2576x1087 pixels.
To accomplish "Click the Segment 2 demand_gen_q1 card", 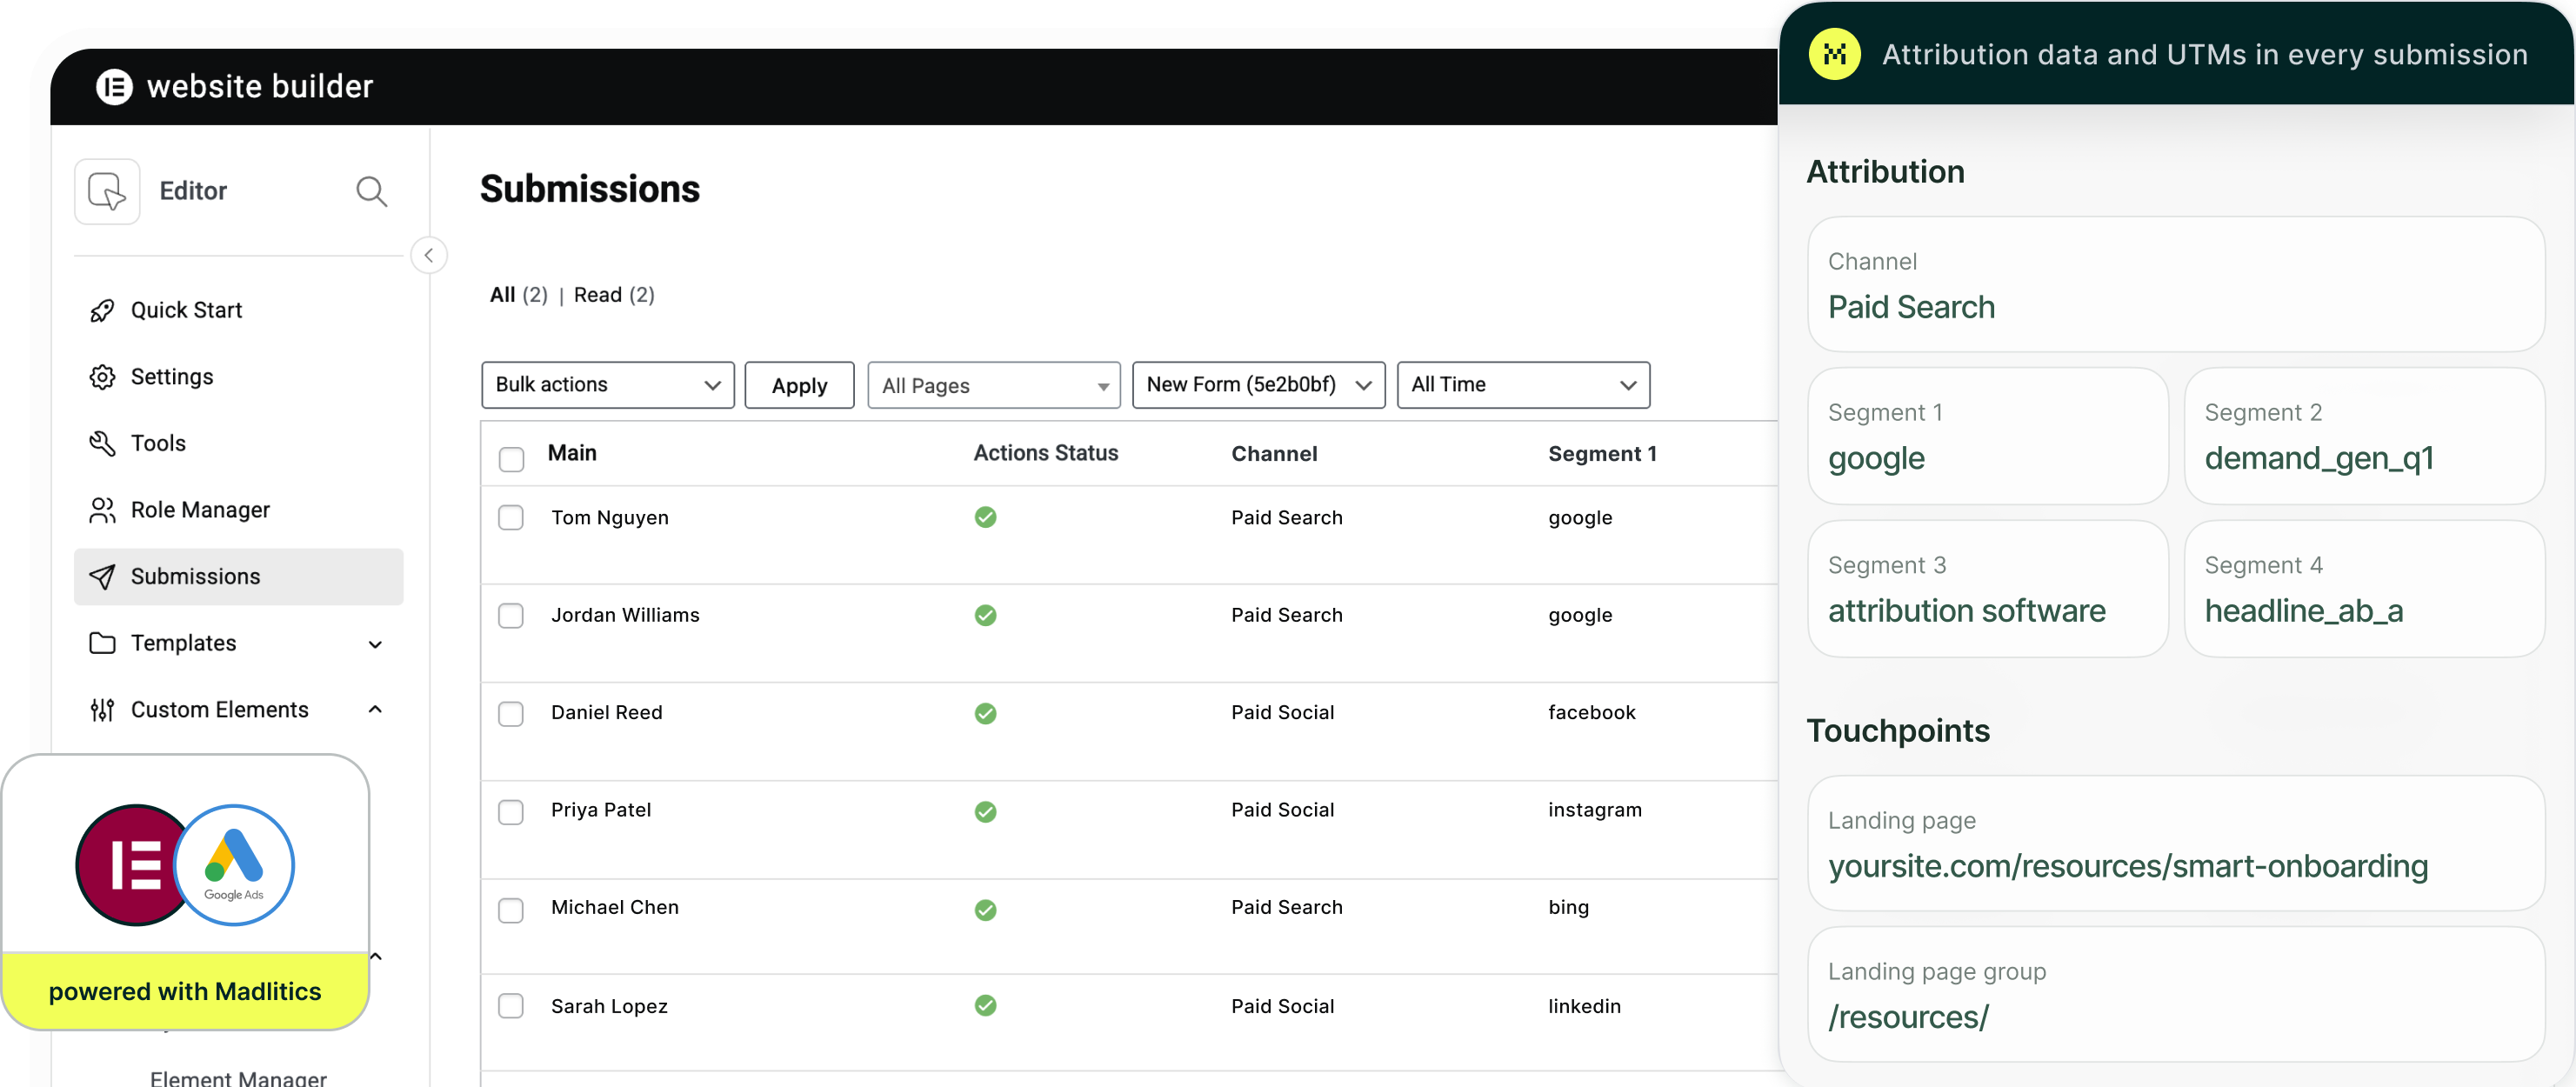I will [x=2364, y=437].
